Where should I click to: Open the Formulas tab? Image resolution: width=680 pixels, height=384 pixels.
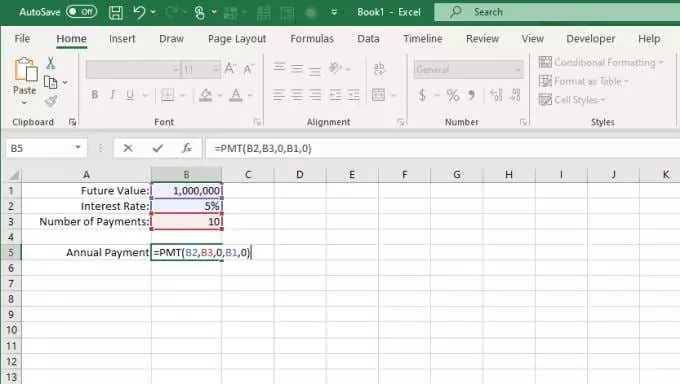click(x=312, y=39)
